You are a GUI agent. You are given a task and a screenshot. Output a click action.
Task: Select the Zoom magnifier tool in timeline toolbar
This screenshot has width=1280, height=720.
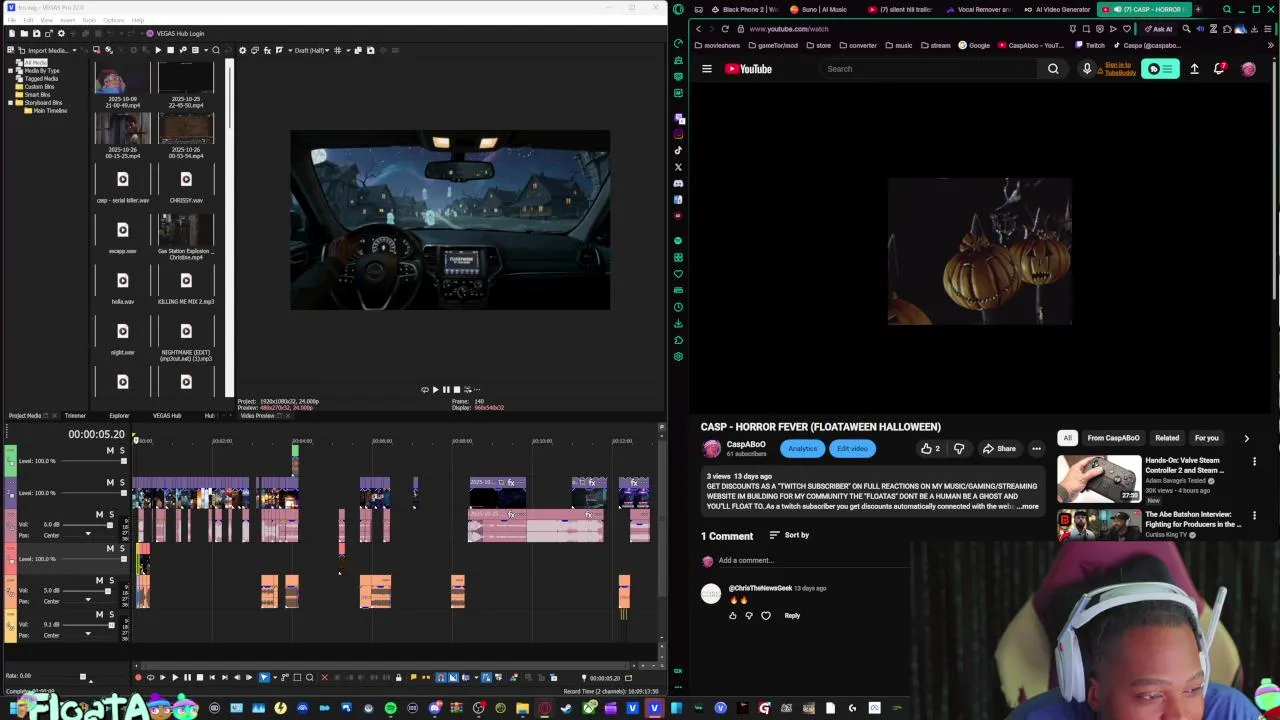click(310, 677)
